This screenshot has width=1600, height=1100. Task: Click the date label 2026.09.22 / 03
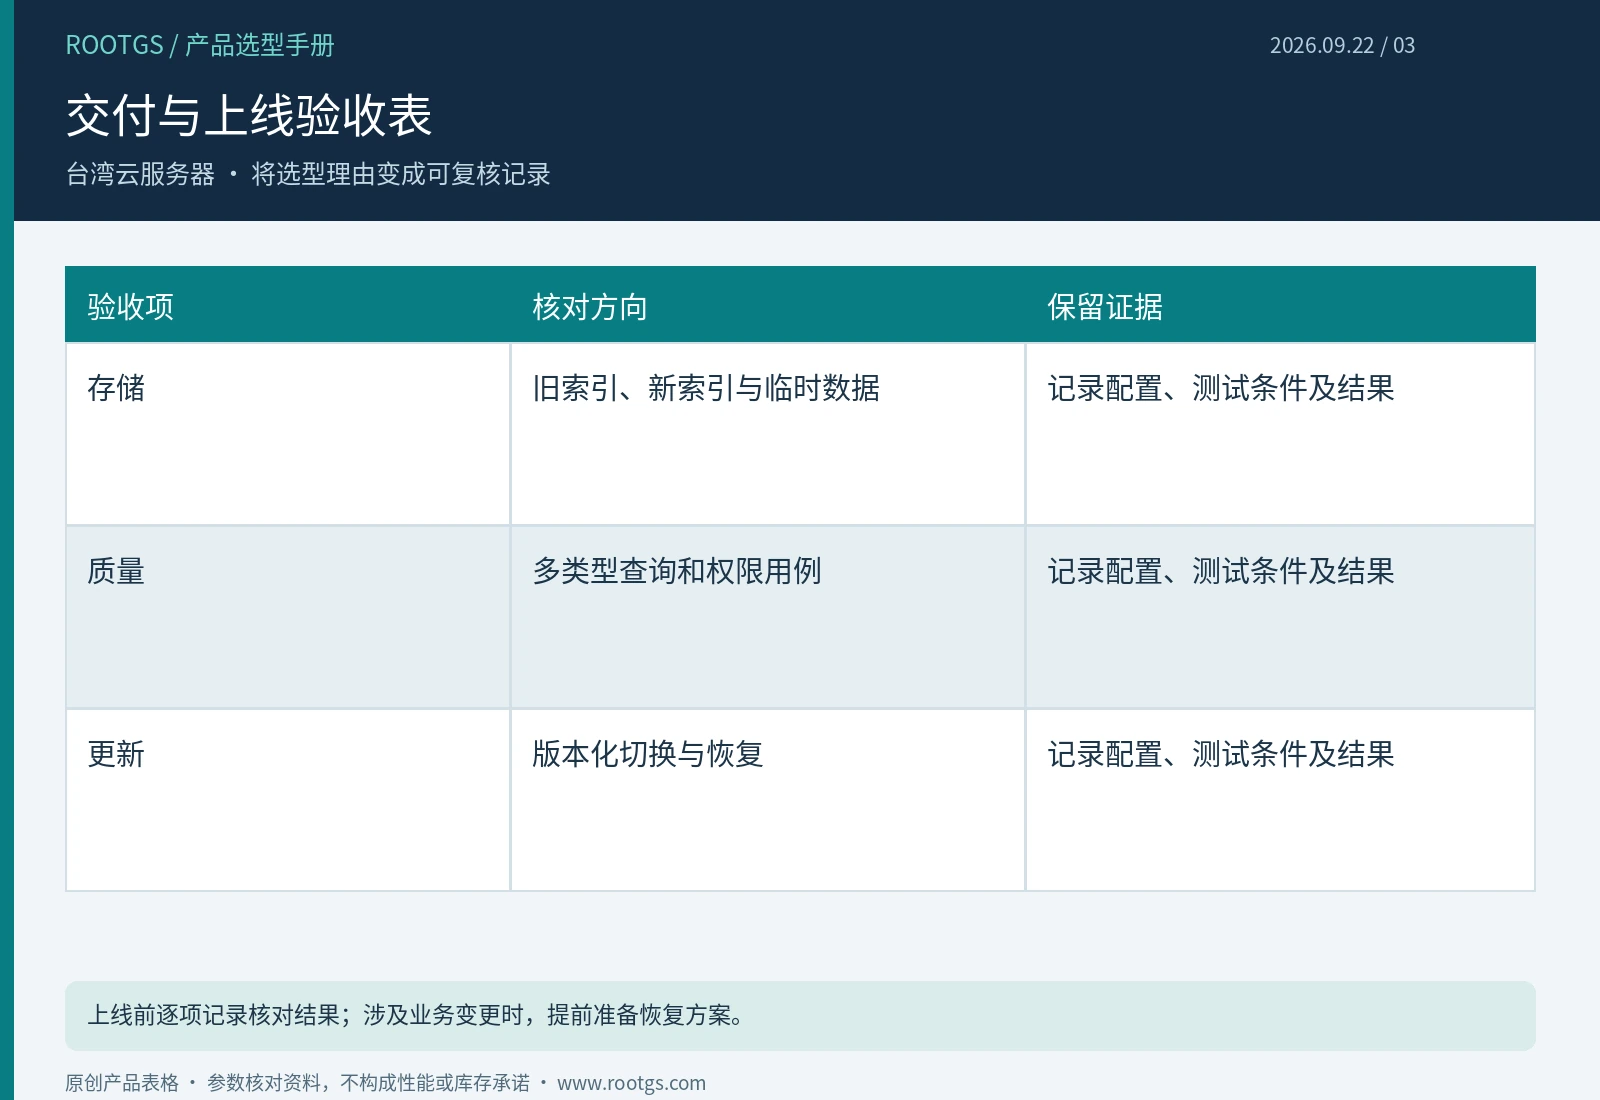[x=1342, y=45]
